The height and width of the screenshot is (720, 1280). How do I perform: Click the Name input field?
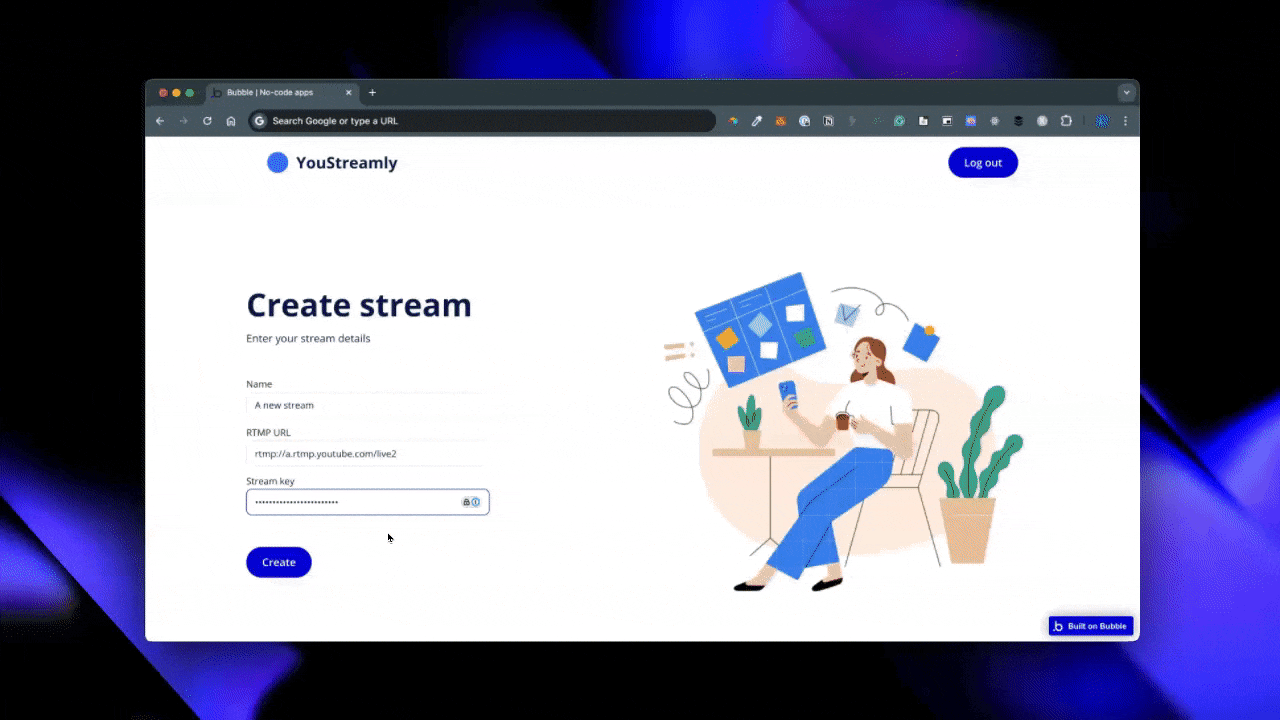pyautogui.click(x=368, y=405)
